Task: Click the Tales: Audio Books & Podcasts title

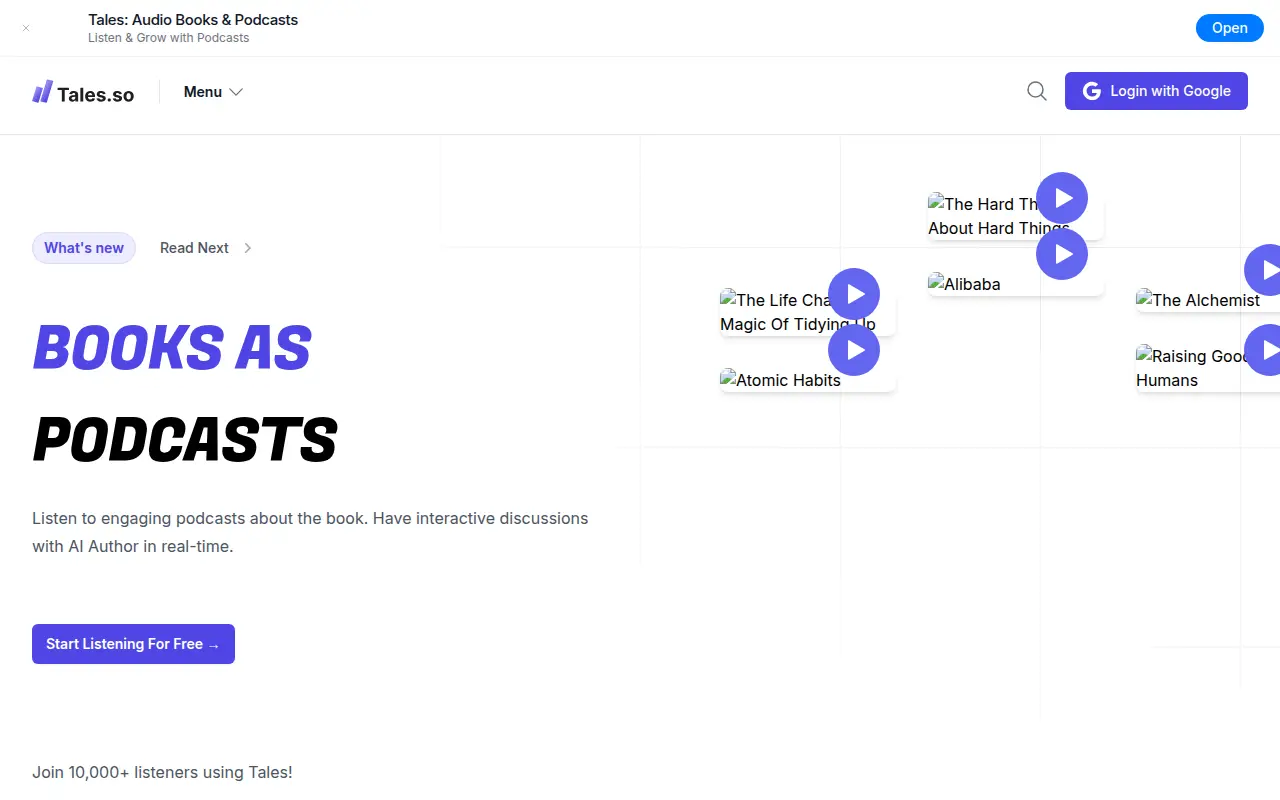Action: [x=193, y=20]
